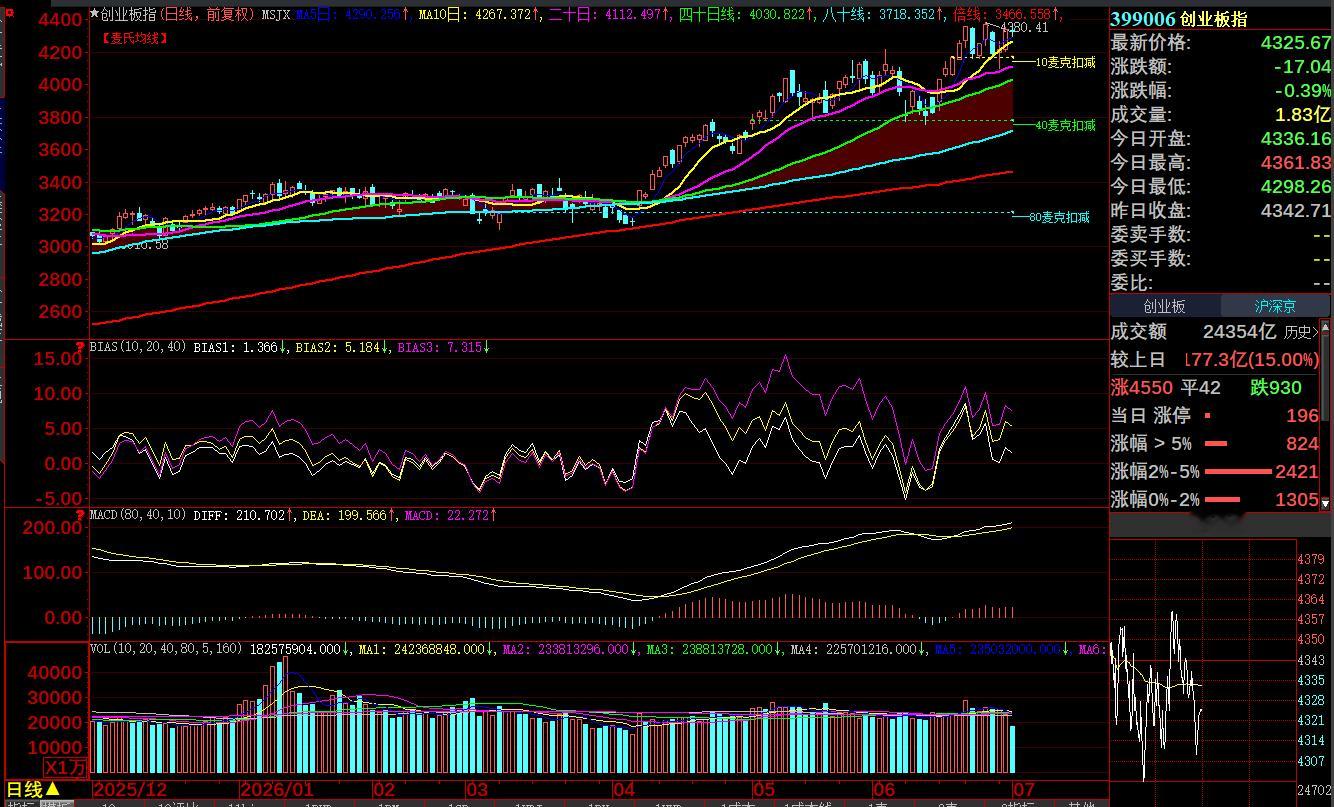1334x807 pixels.
Task: Click the 四十日线 4030.822 legend value
Action: (746, 15)
